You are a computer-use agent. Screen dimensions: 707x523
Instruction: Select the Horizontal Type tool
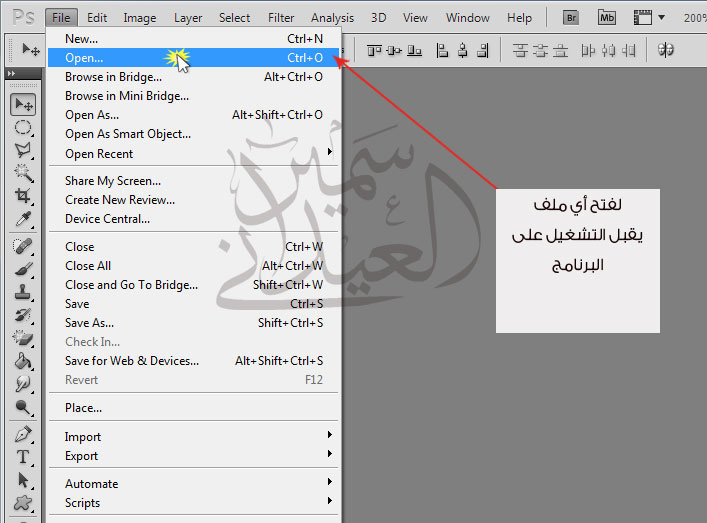[x=23, y=457]
